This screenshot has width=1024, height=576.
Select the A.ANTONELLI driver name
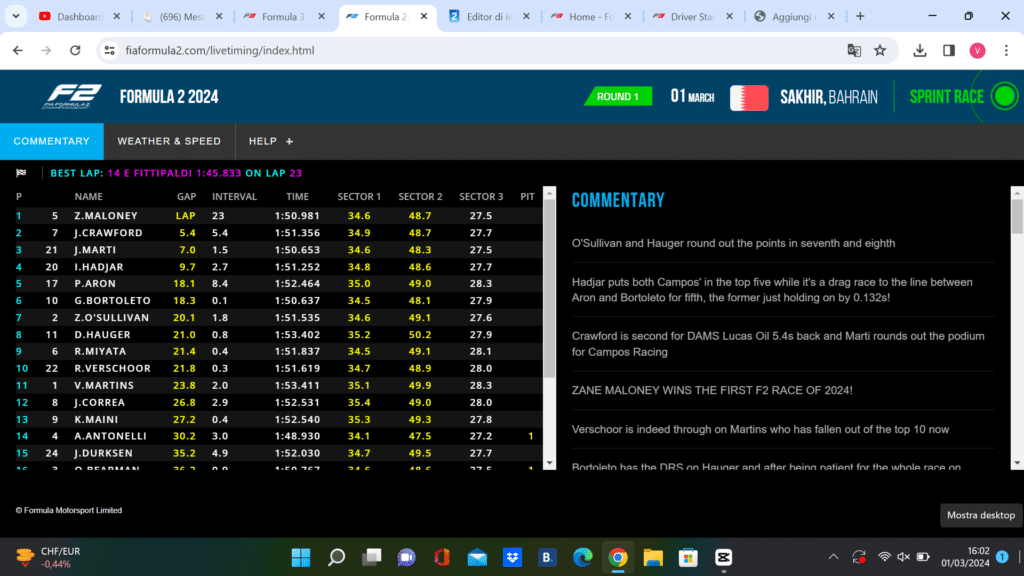point(110,436)
